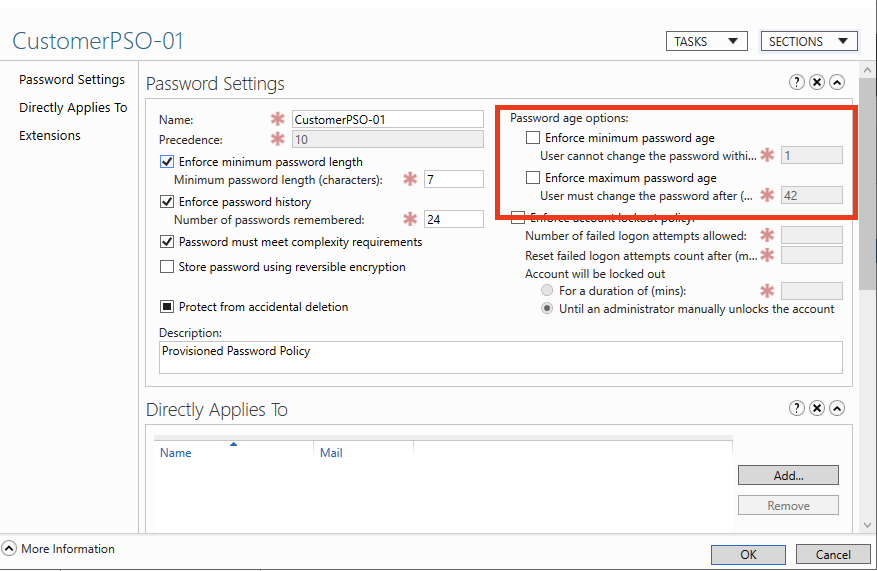Select Extensions in left navigation
The width and height of the screenshot is (877, 571).
pyautogui.click(x=50, y=136)
